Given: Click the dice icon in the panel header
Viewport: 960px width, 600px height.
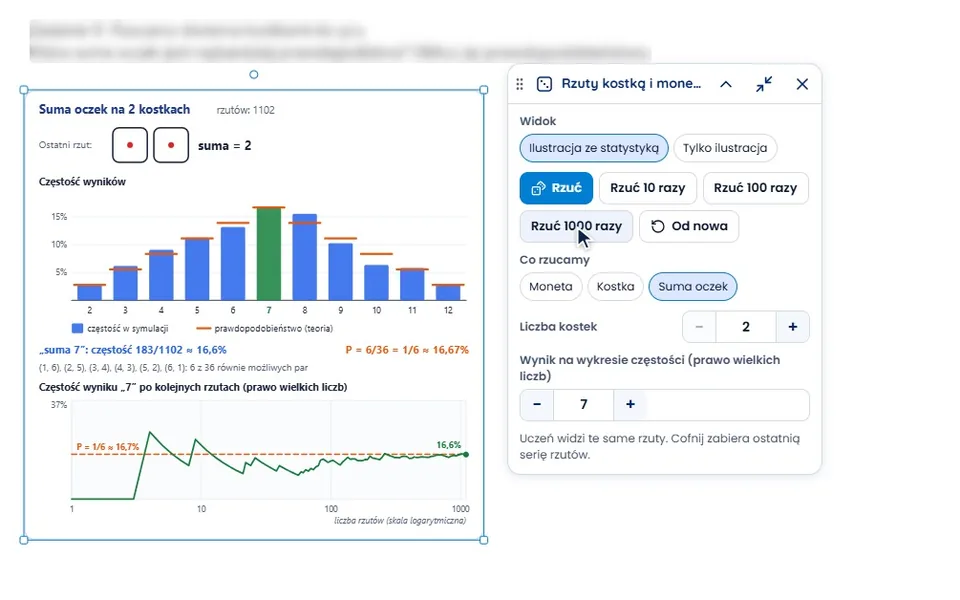Looking at the screenshot, I should [x=544, y=84].
